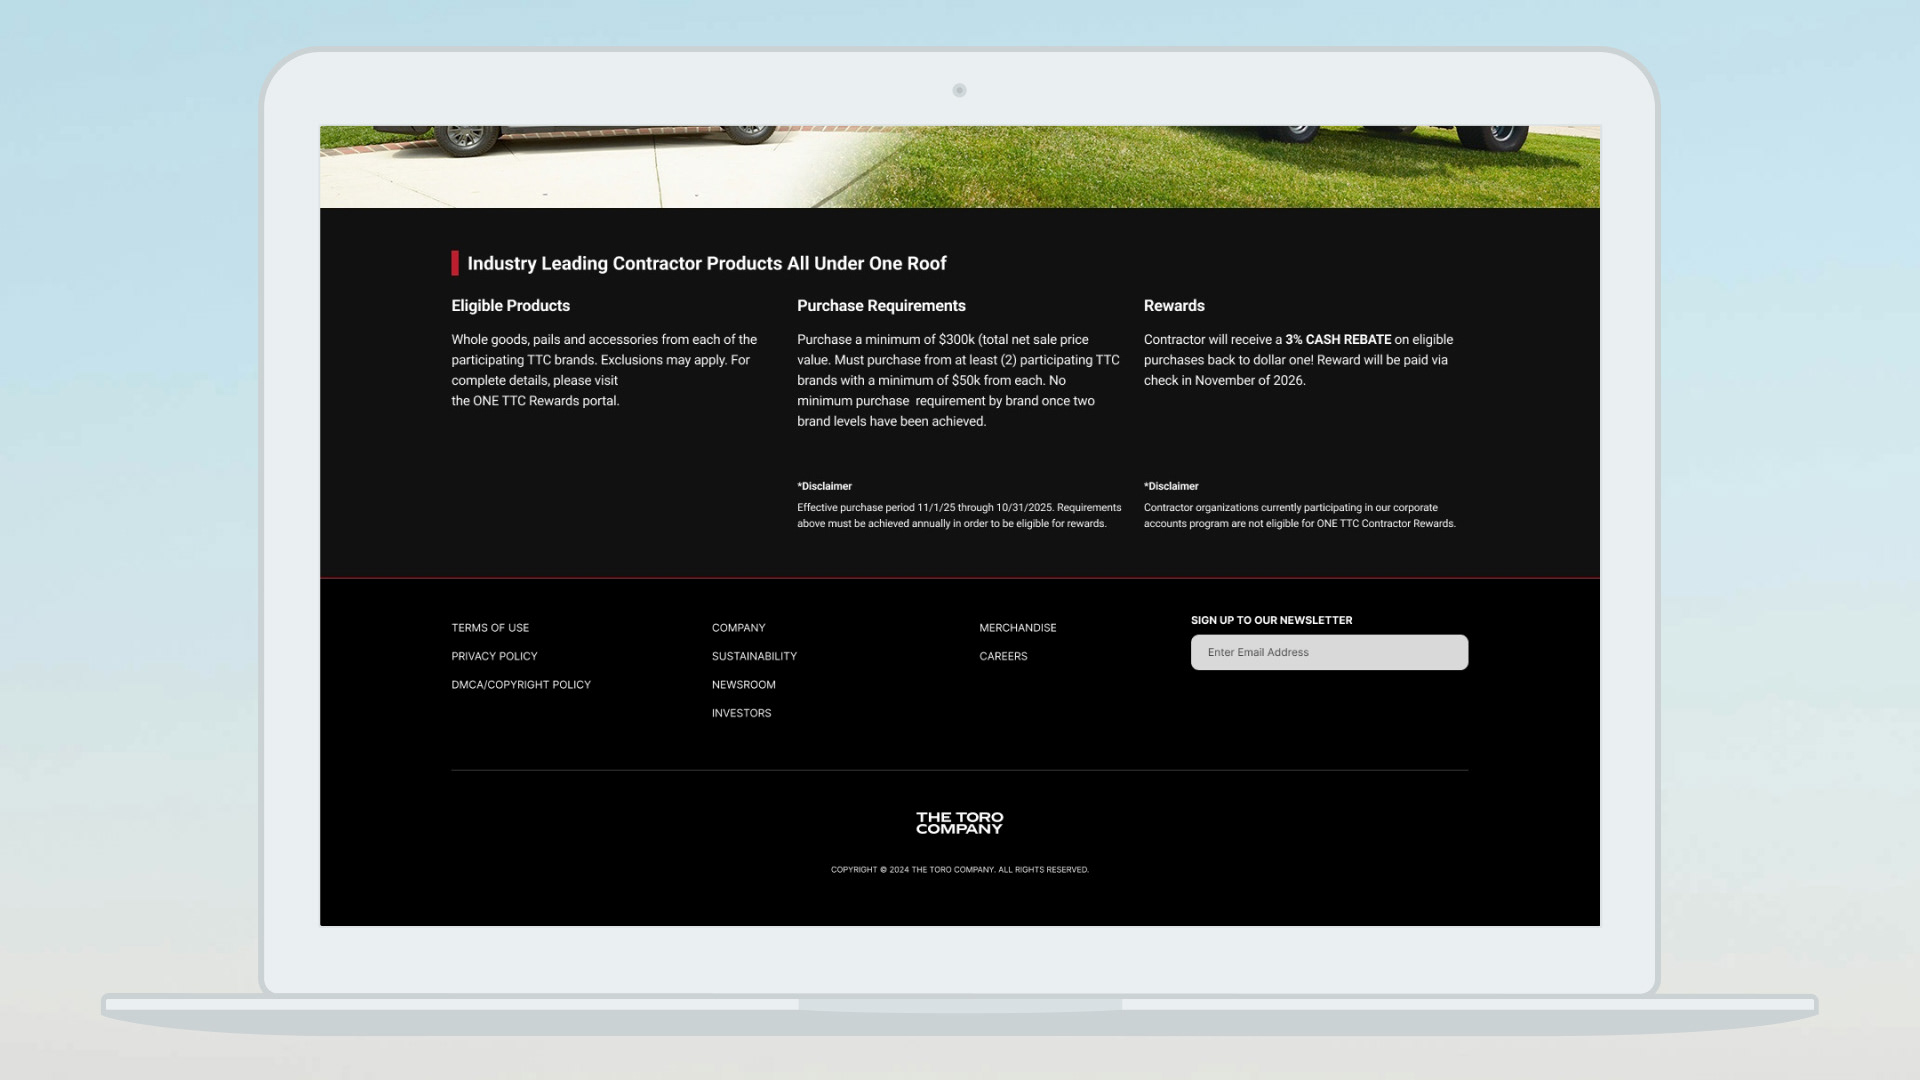Click the Sign Up To Our Newsletter label
The height and width of the screenshot is (1080, 1920).
1271,620
